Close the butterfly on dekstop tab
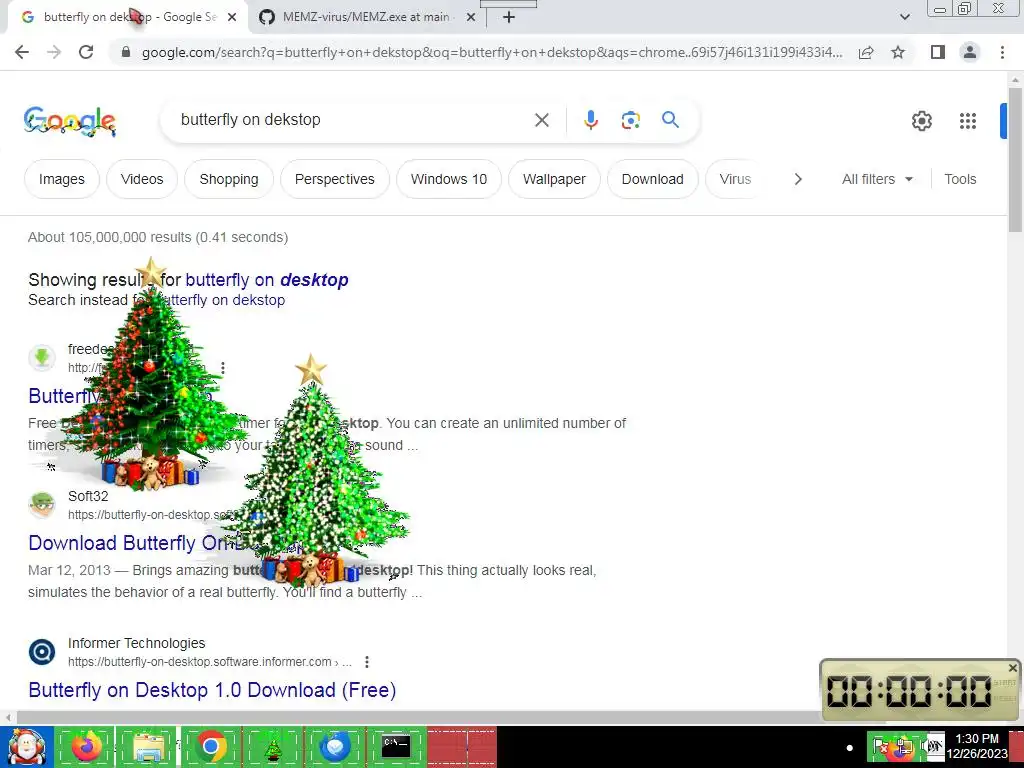 [232, 18]
